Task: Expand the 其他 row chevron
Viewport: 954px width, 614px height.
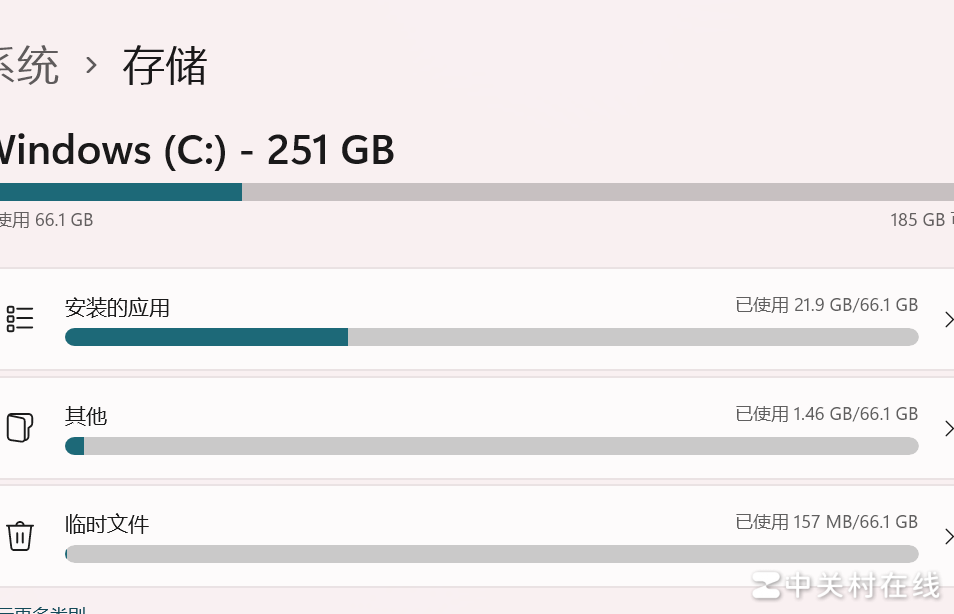Action: pos(948,429)
